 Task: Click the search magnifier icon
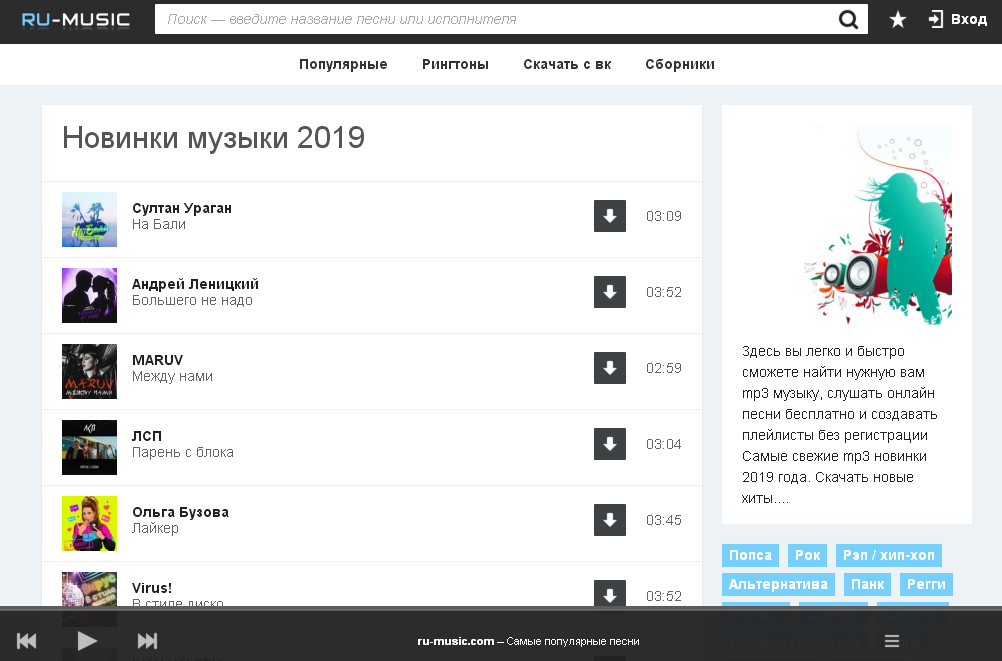(848, 19)
